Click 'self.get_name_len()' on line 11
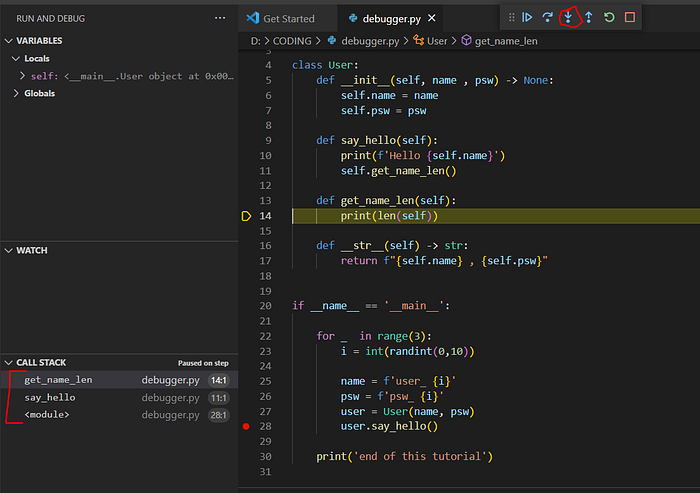The height and width of the screenshot is (493, 700). [x=399, y=171]
